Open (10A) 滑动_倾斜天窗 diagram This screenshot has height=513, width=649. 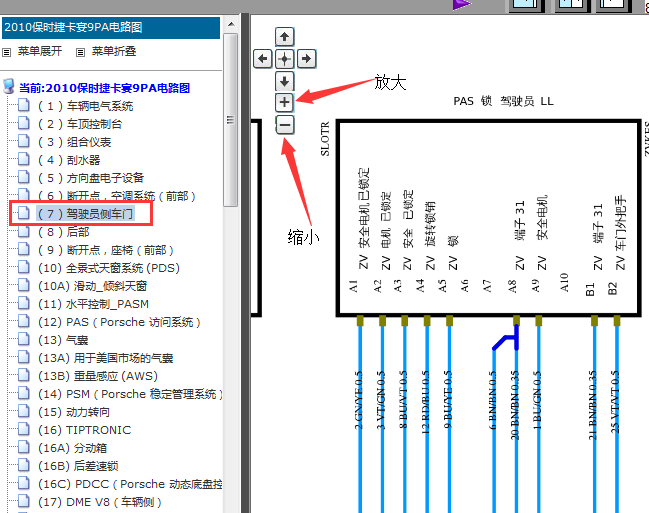(x=92, y=286)
